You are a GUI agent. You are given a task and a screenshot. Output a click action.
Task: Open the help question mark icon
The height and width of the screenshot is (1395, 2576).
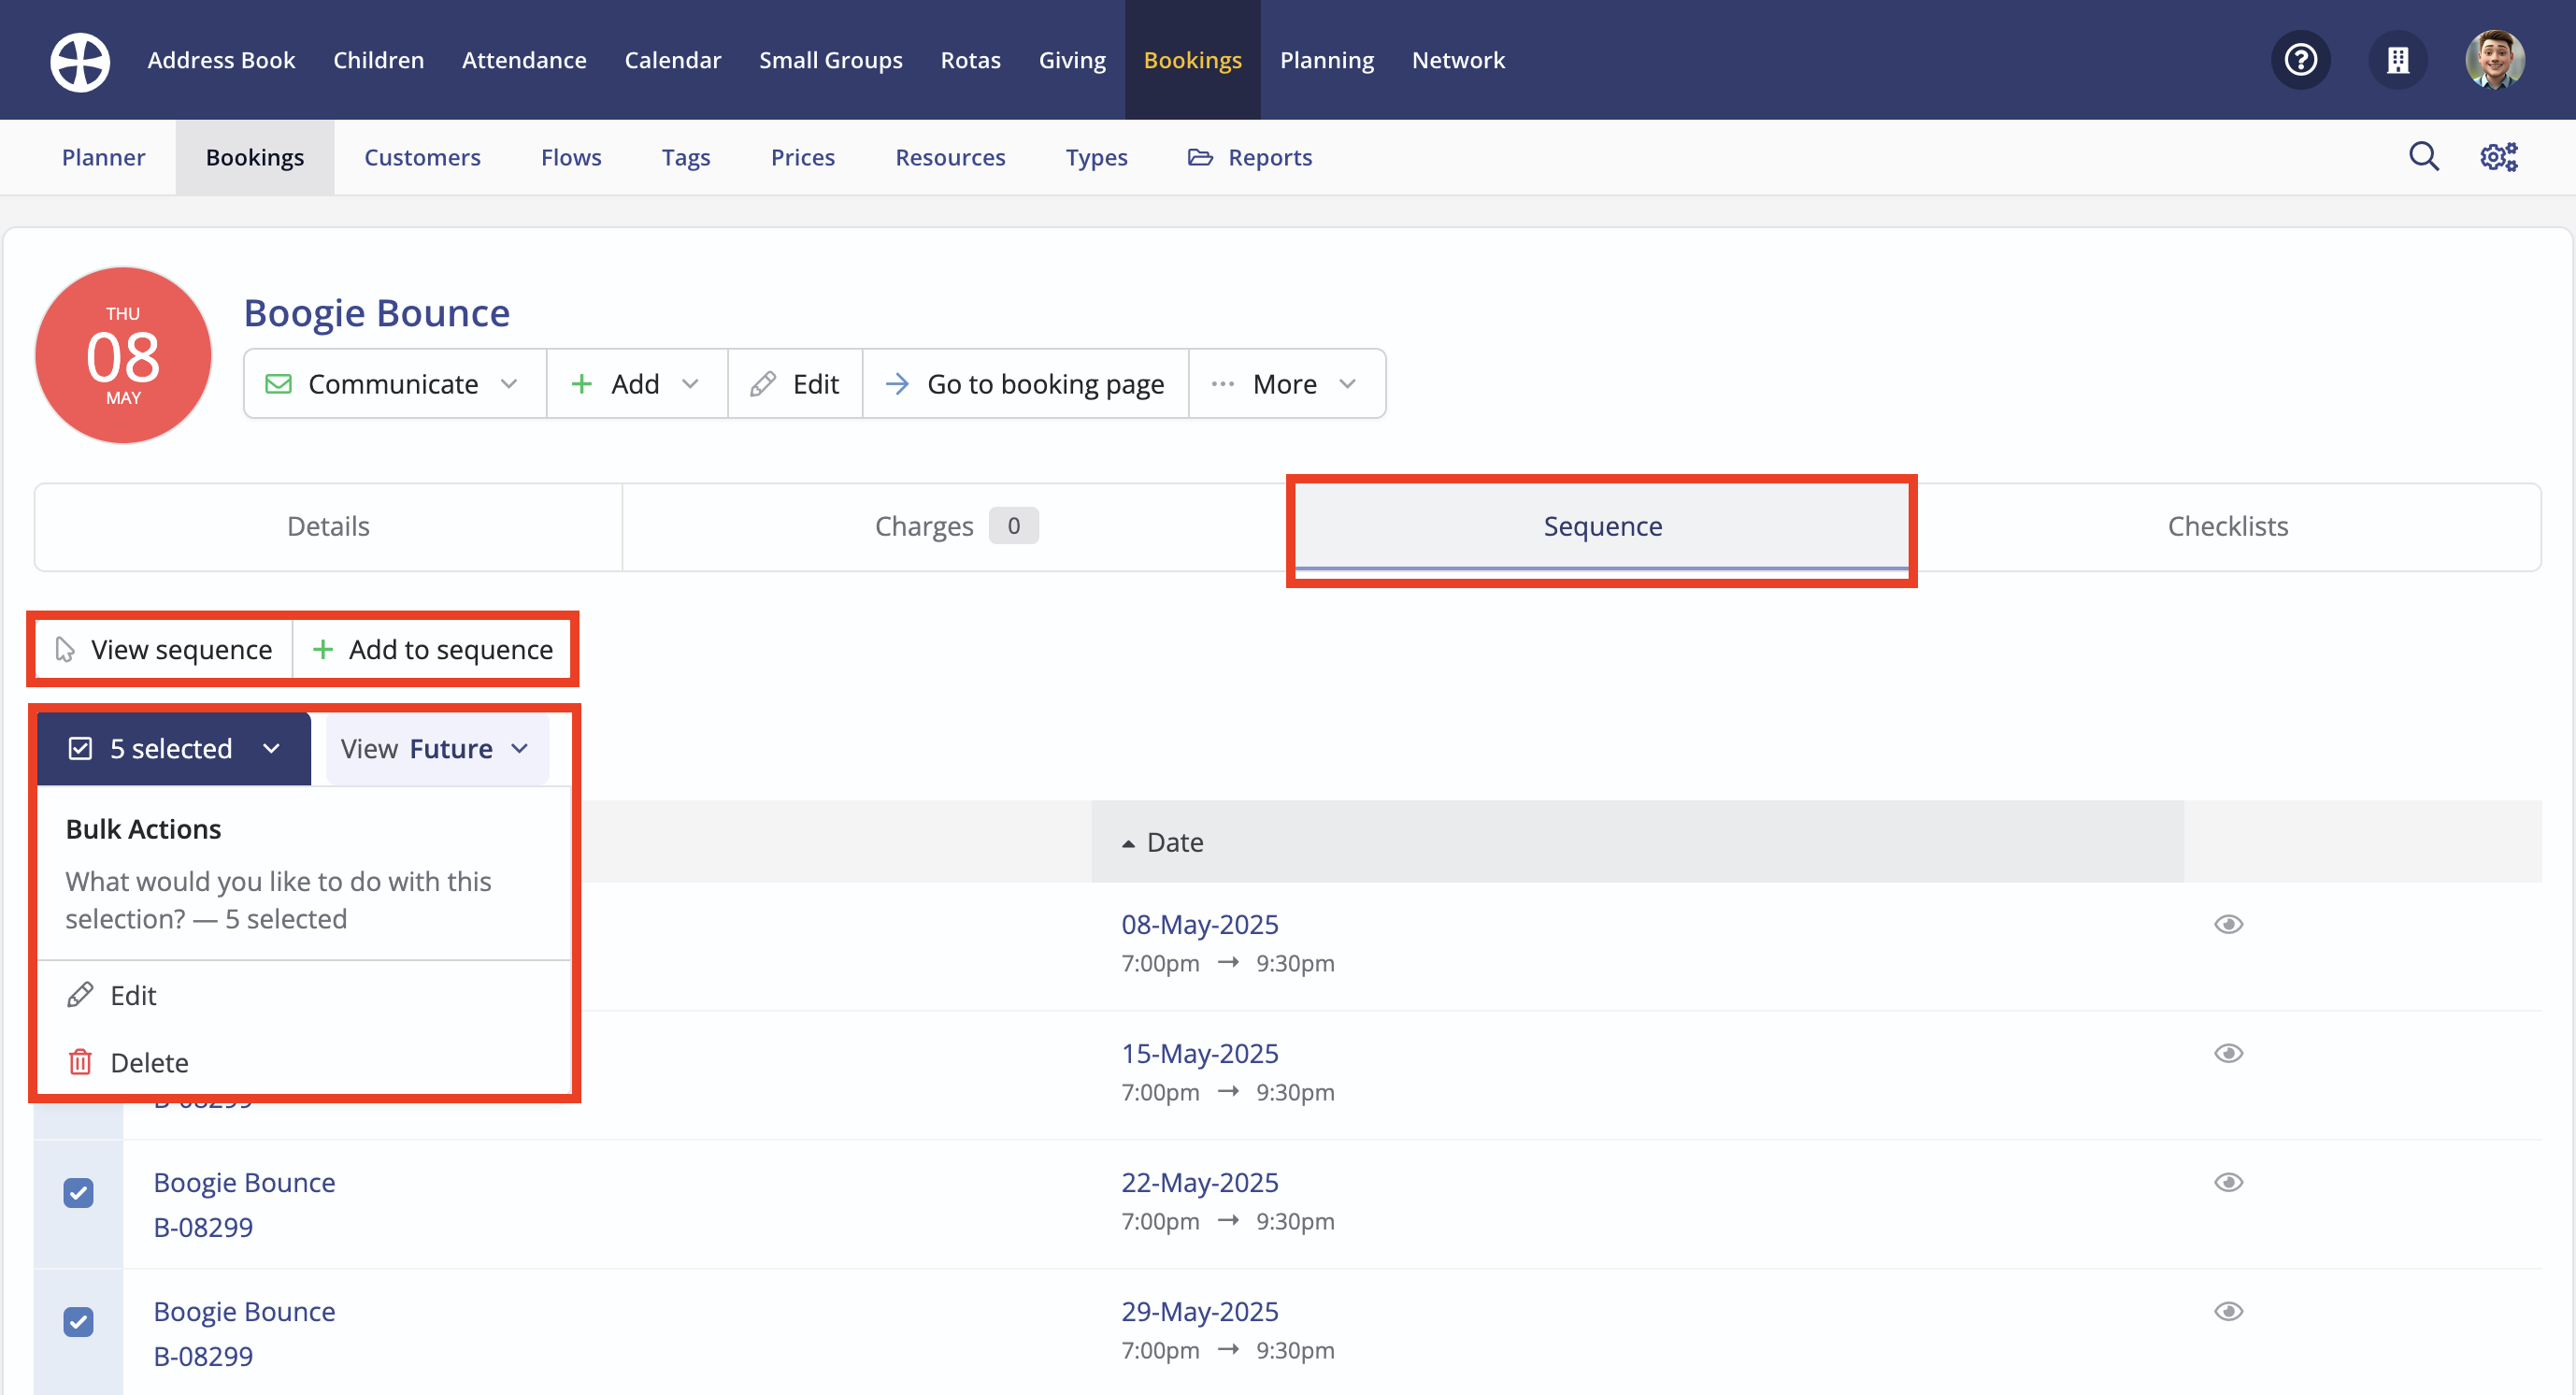click(x=2300, y=60)
